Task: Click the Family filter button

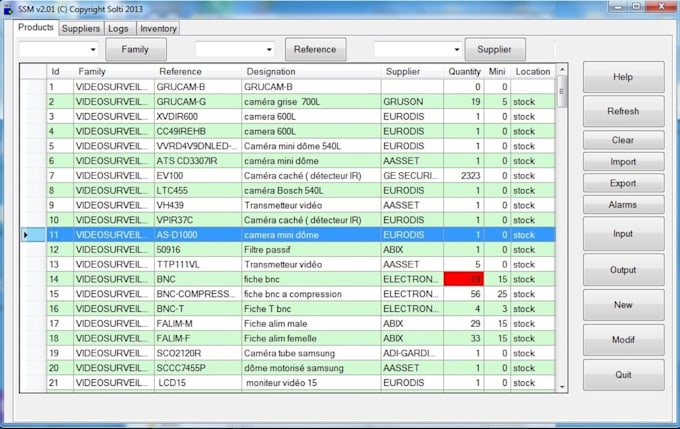Action: pyautogui.click(x=136, y=49)
